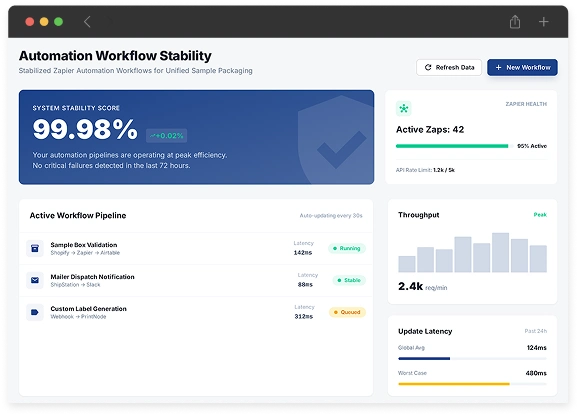The height and width of the screenshot is (416, 579).
Task: Click the Past 24h label
Action: point(535,331)
